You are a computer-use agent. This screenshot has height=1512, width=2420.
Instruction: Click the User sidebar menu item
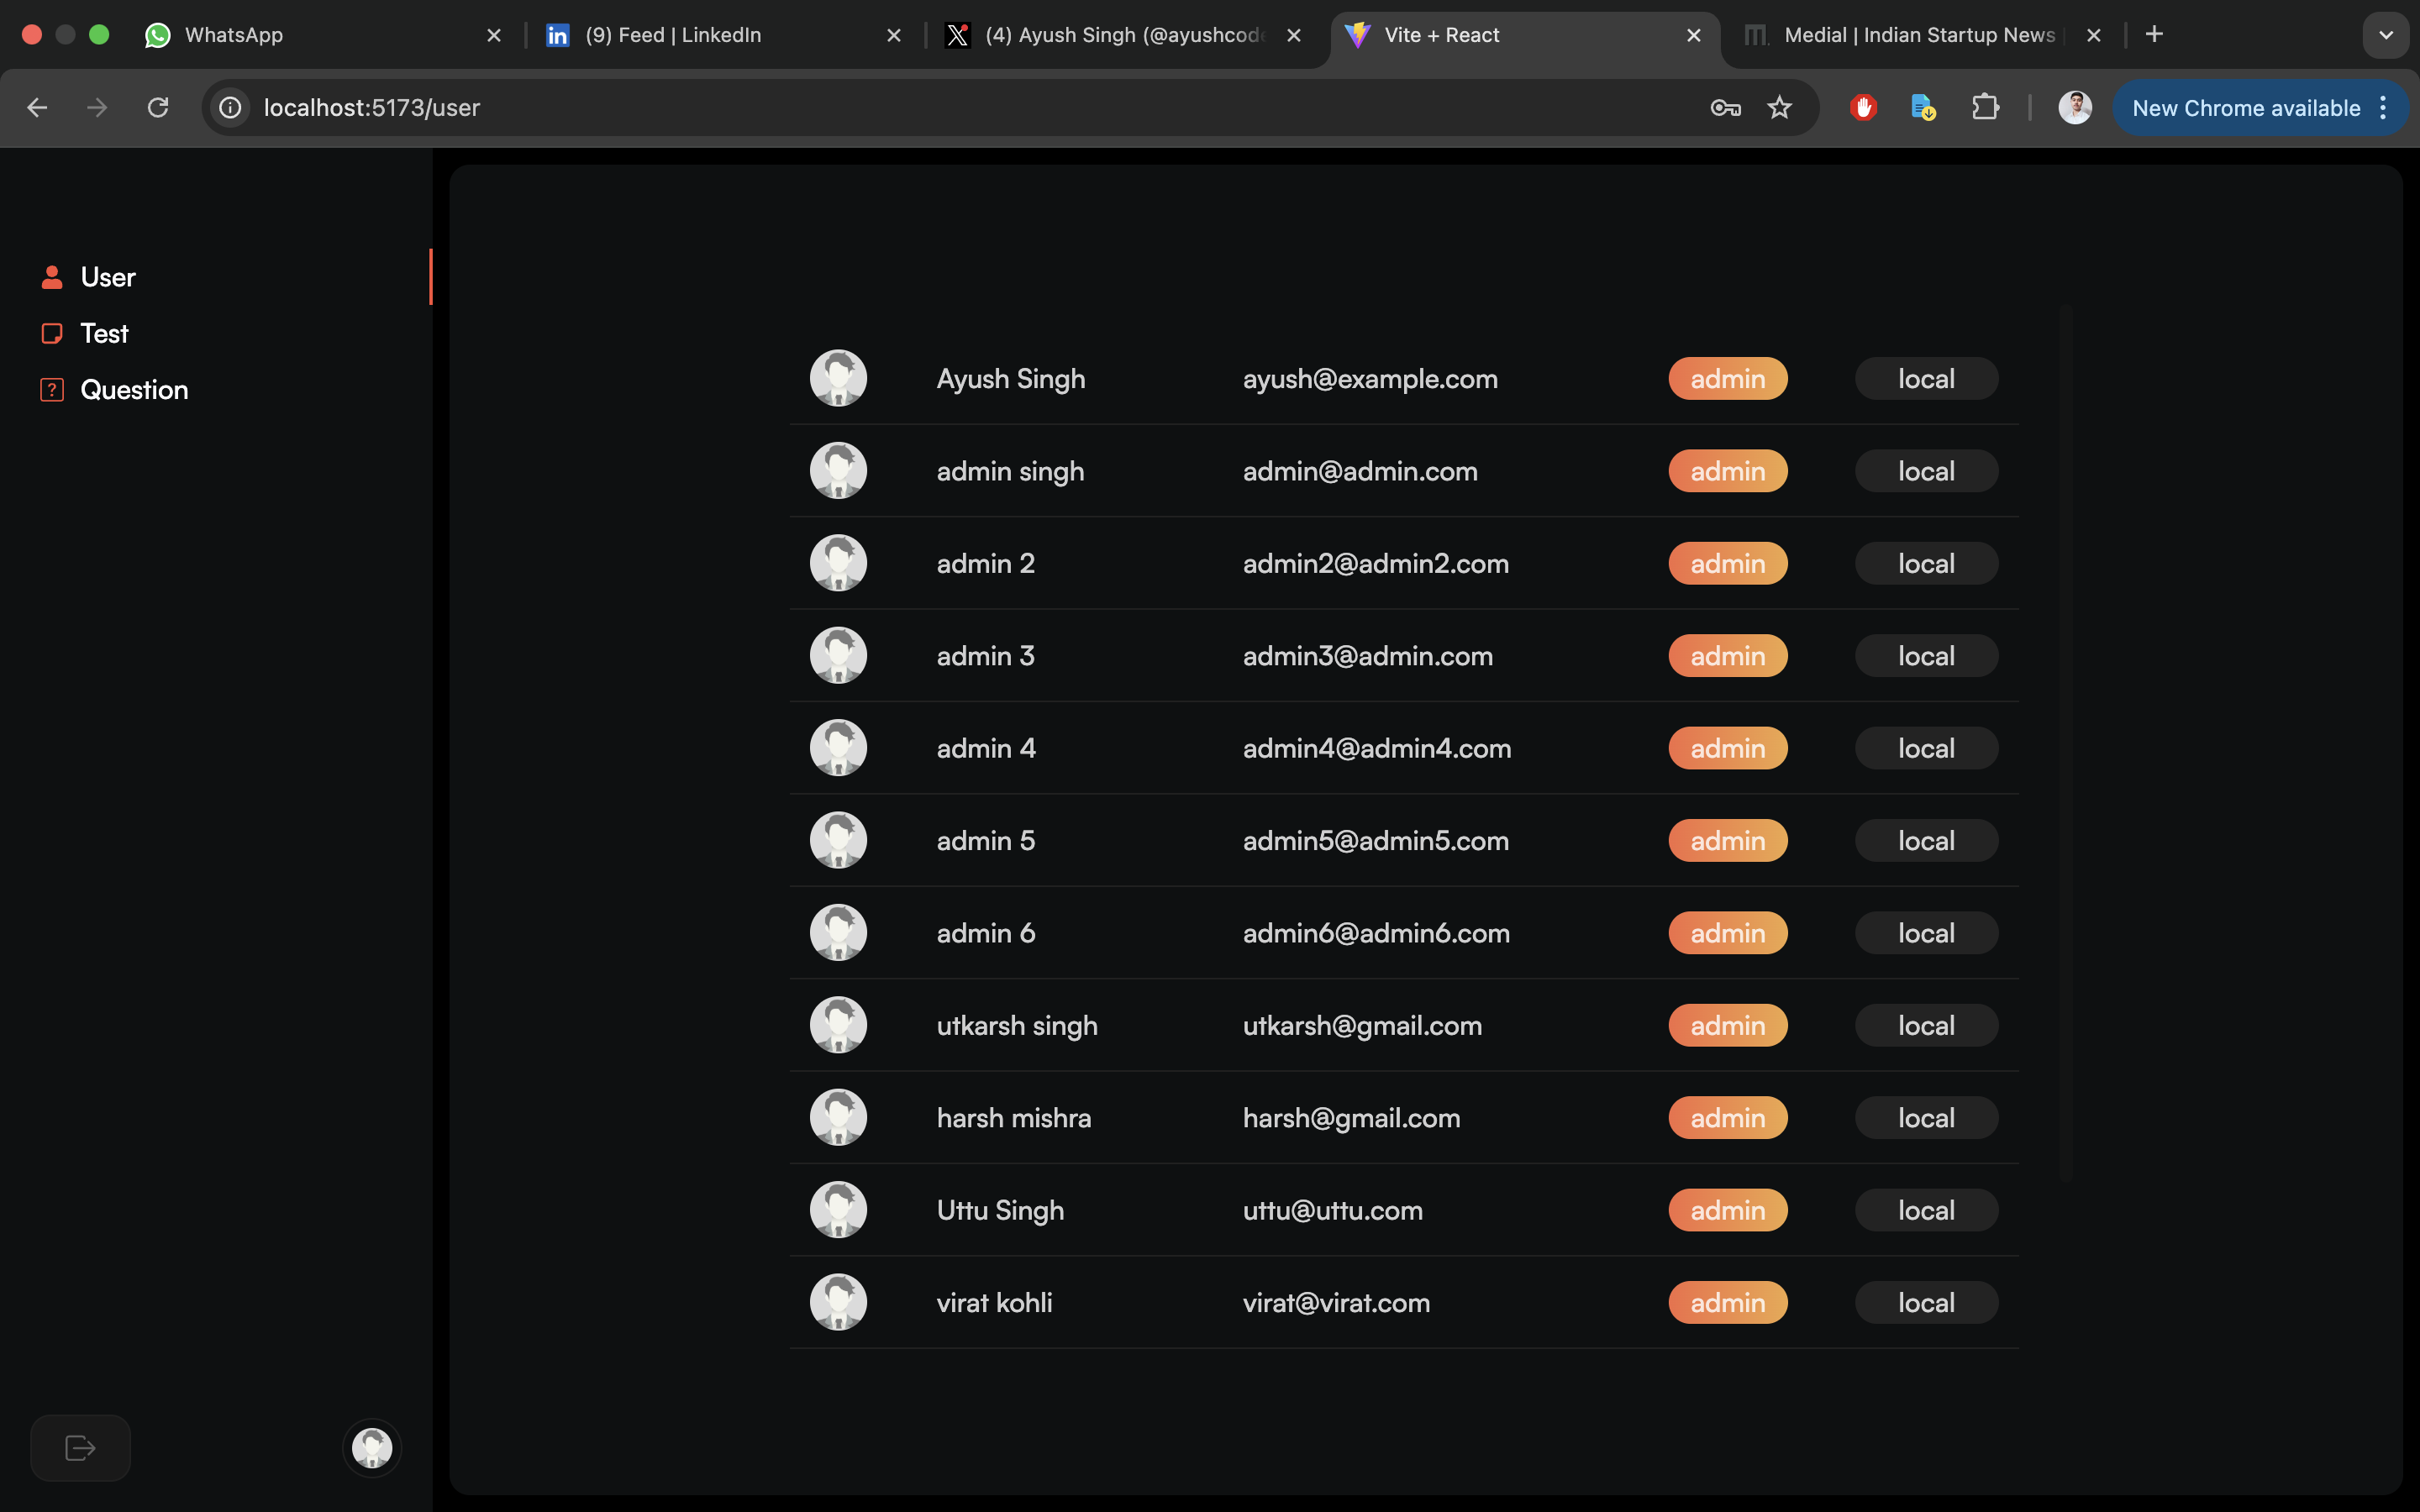click(108, 277)
